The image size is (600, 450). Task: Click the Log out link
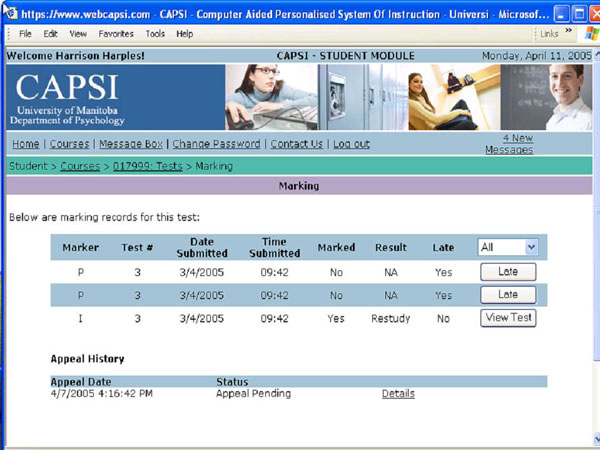351,144
